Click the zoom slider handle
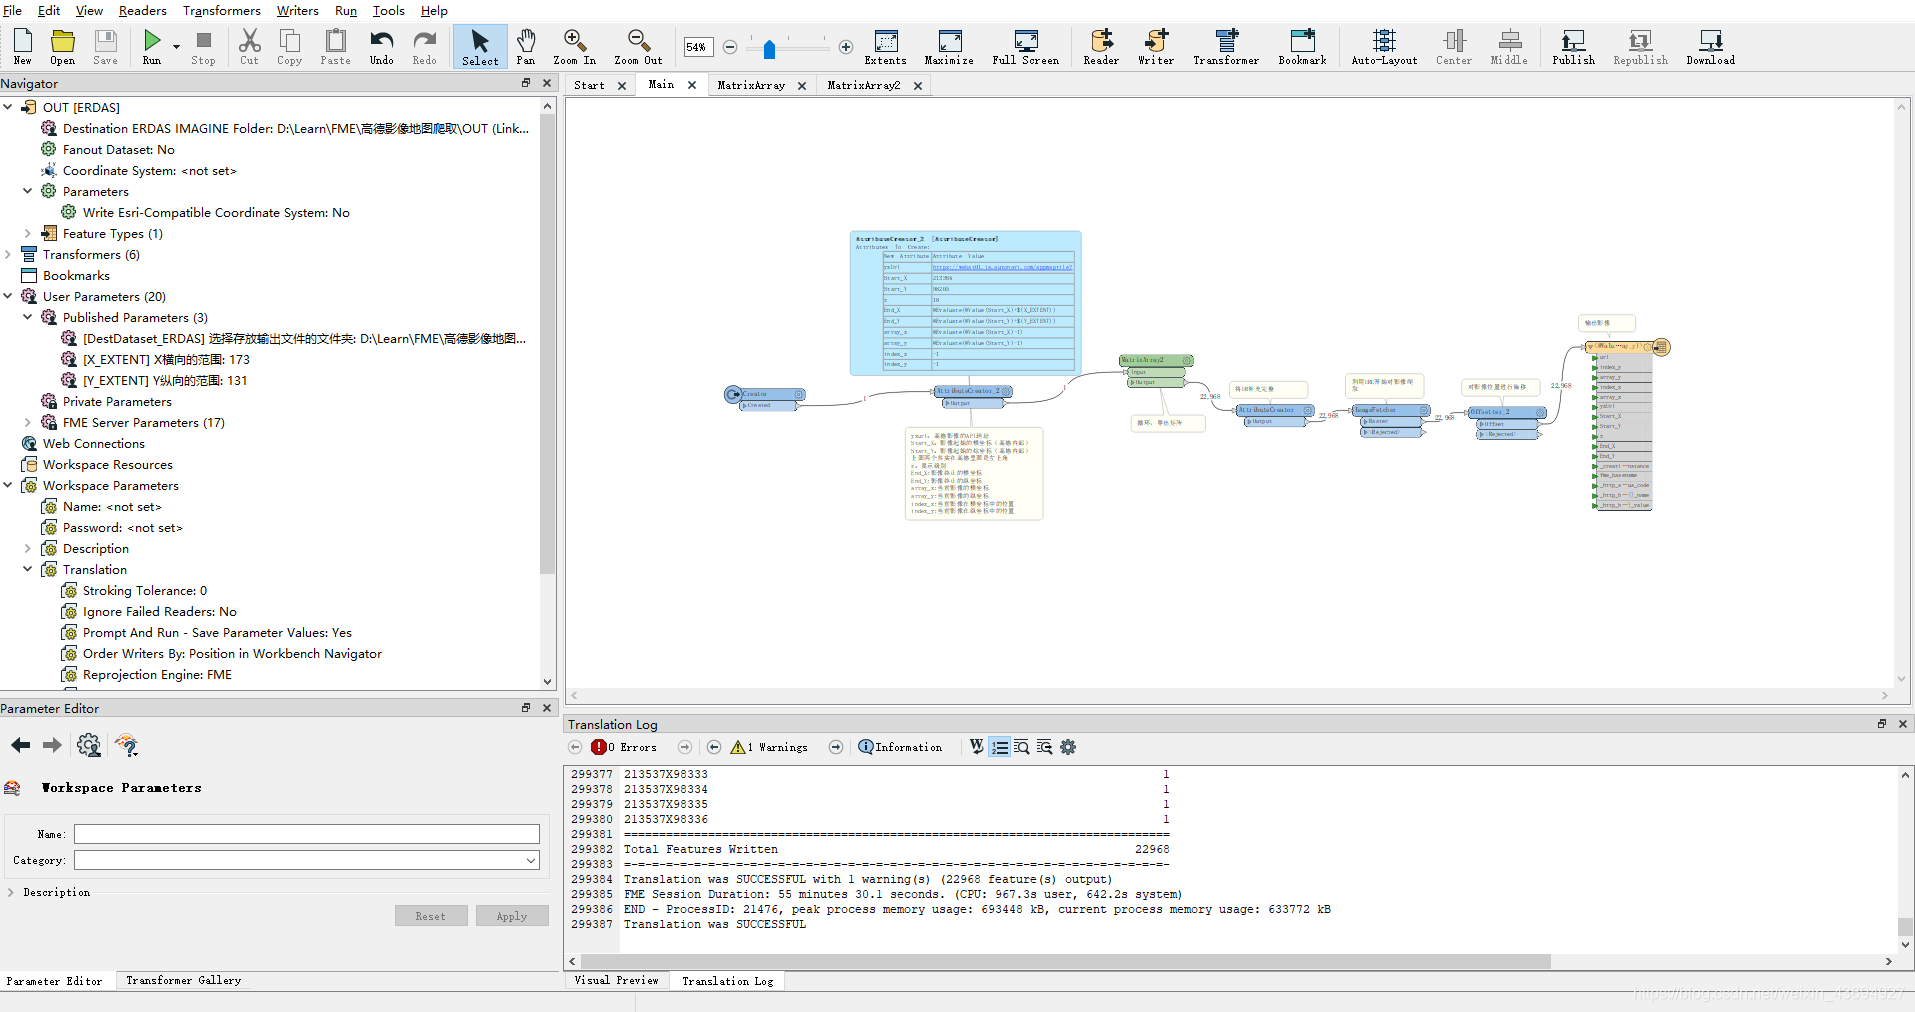This screenshot has width=1915, height=1012. (x=769, y=49)
